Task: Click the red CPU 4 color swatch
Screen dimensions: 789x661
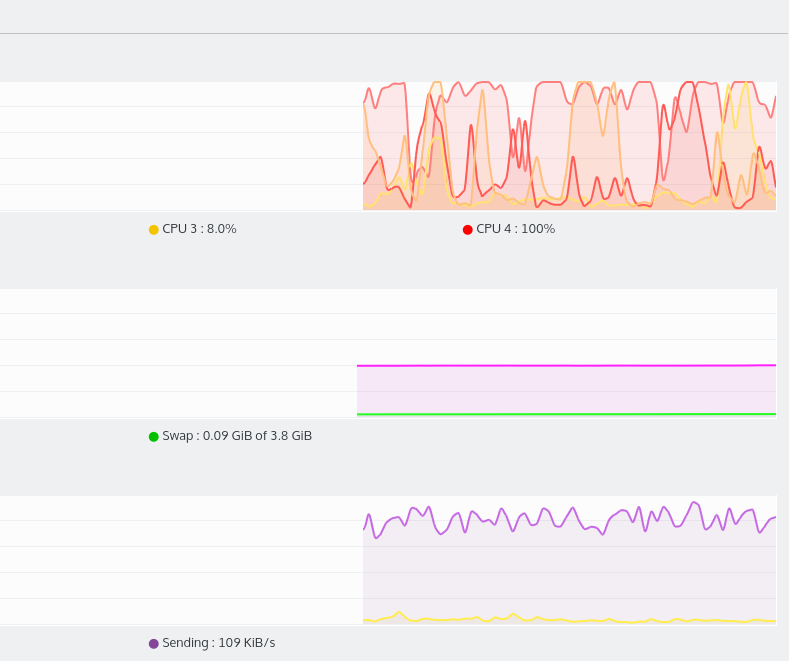Action: coord(468,230)
